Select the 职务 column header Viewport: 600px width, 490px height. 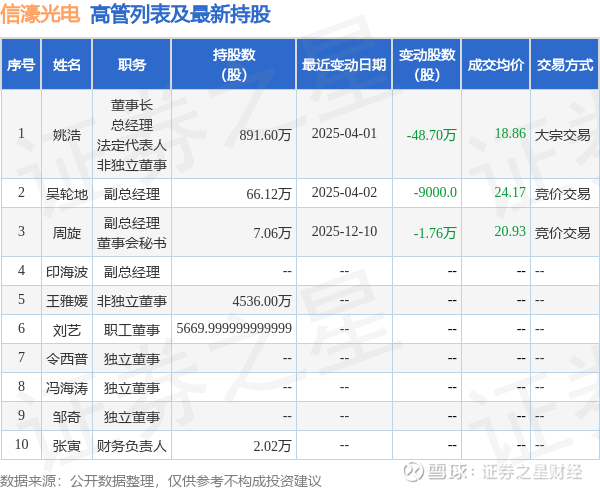(132, 65)
